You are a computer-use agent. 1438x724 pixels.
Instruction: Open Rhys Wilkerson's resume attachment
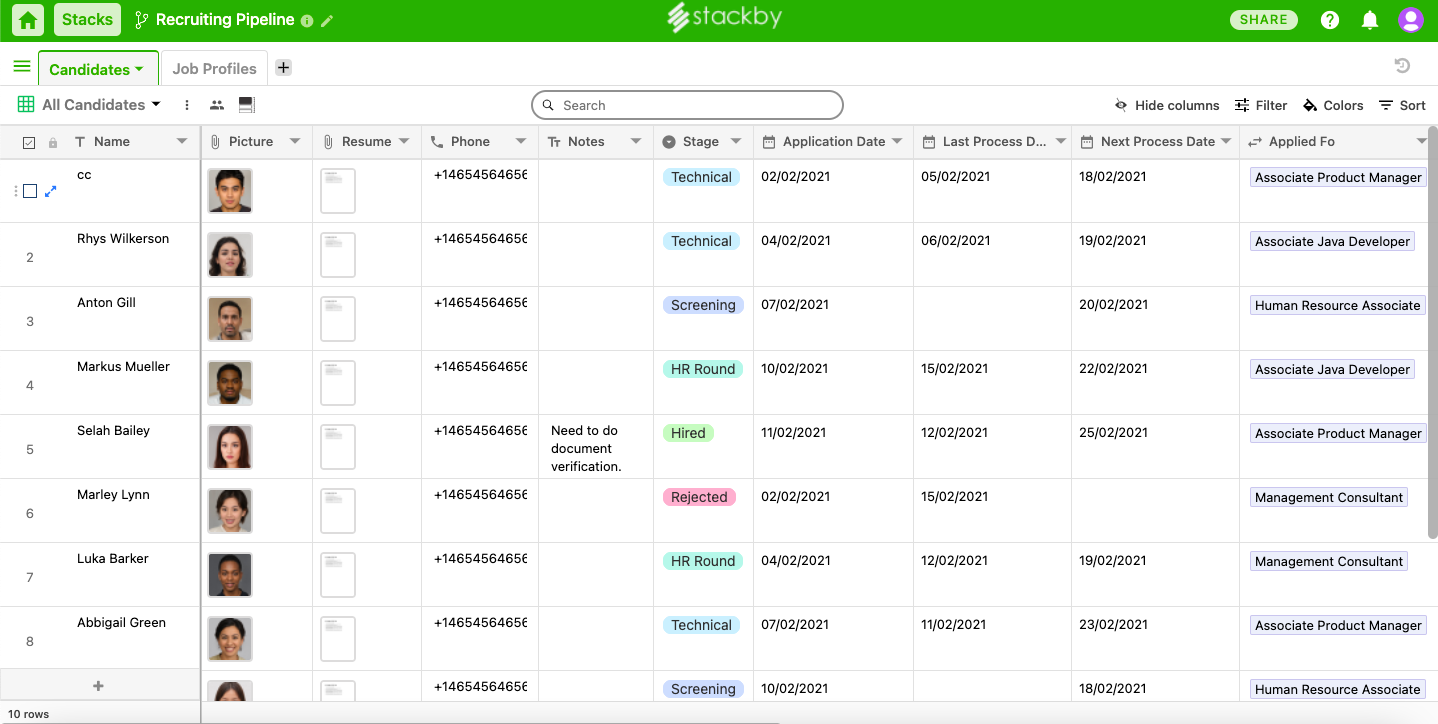coord(338,255)
